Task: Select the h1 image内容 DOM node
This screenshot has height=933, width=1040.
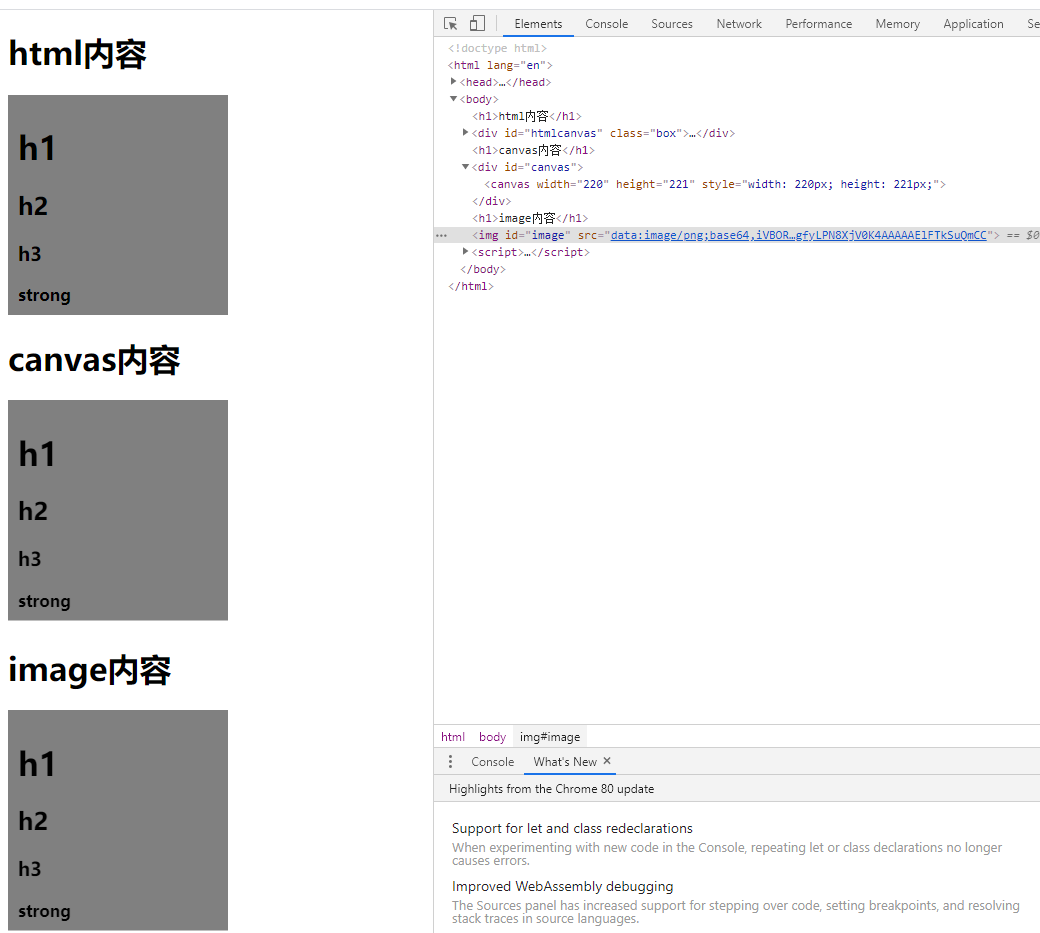Action: tap(530, 218)
